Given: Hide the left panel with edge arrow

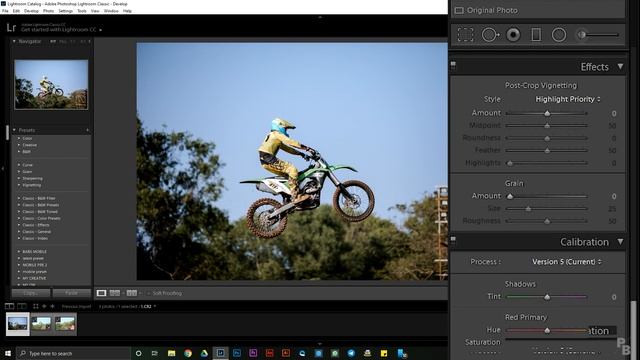Looking at the screenshot, I should click(3, 168).
